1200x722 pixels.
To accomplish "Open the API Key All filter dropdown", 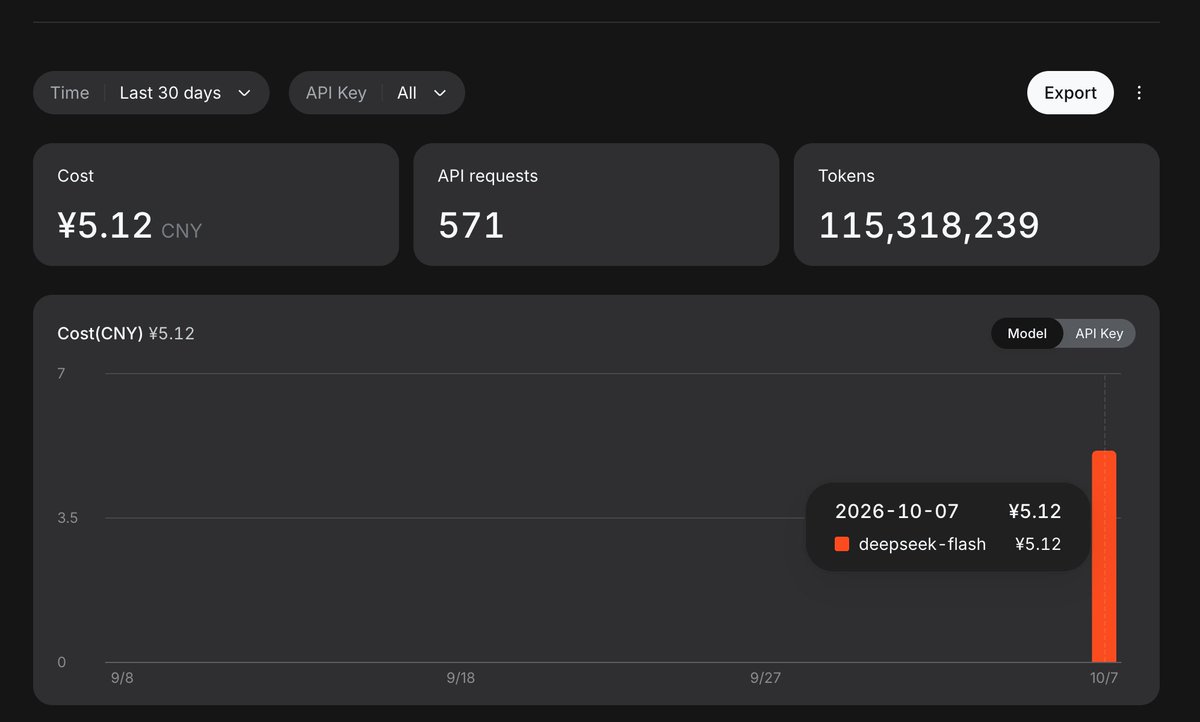I will [377, 93].
